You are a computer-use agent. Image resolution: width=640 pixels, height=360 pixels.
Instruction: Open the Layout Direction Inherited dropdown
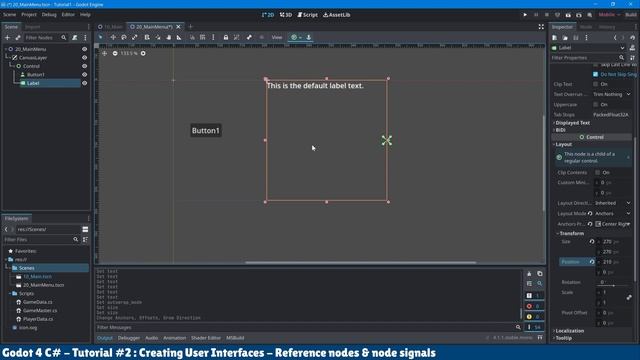[613, 203]
